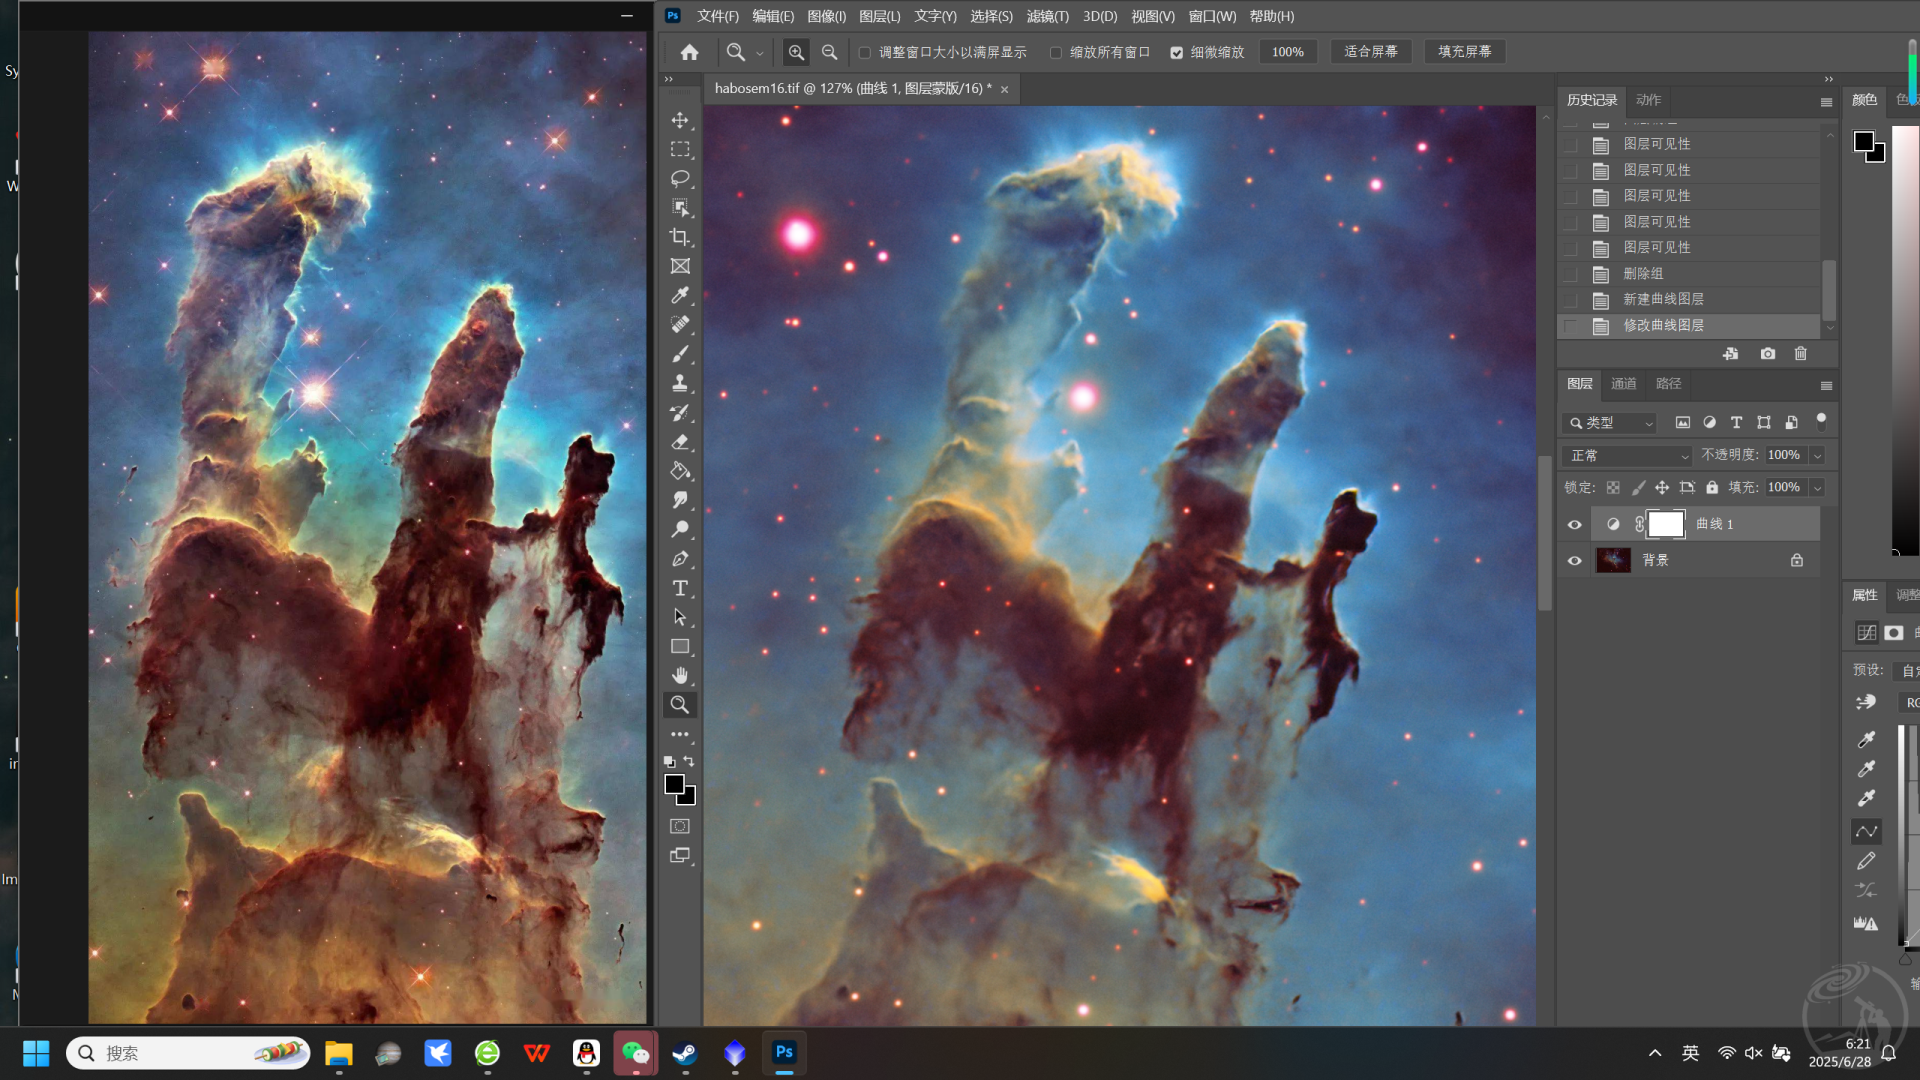Select the Hand tool
The height and width of the screenshot is (1080, 1920).
(x=680, y=675)
